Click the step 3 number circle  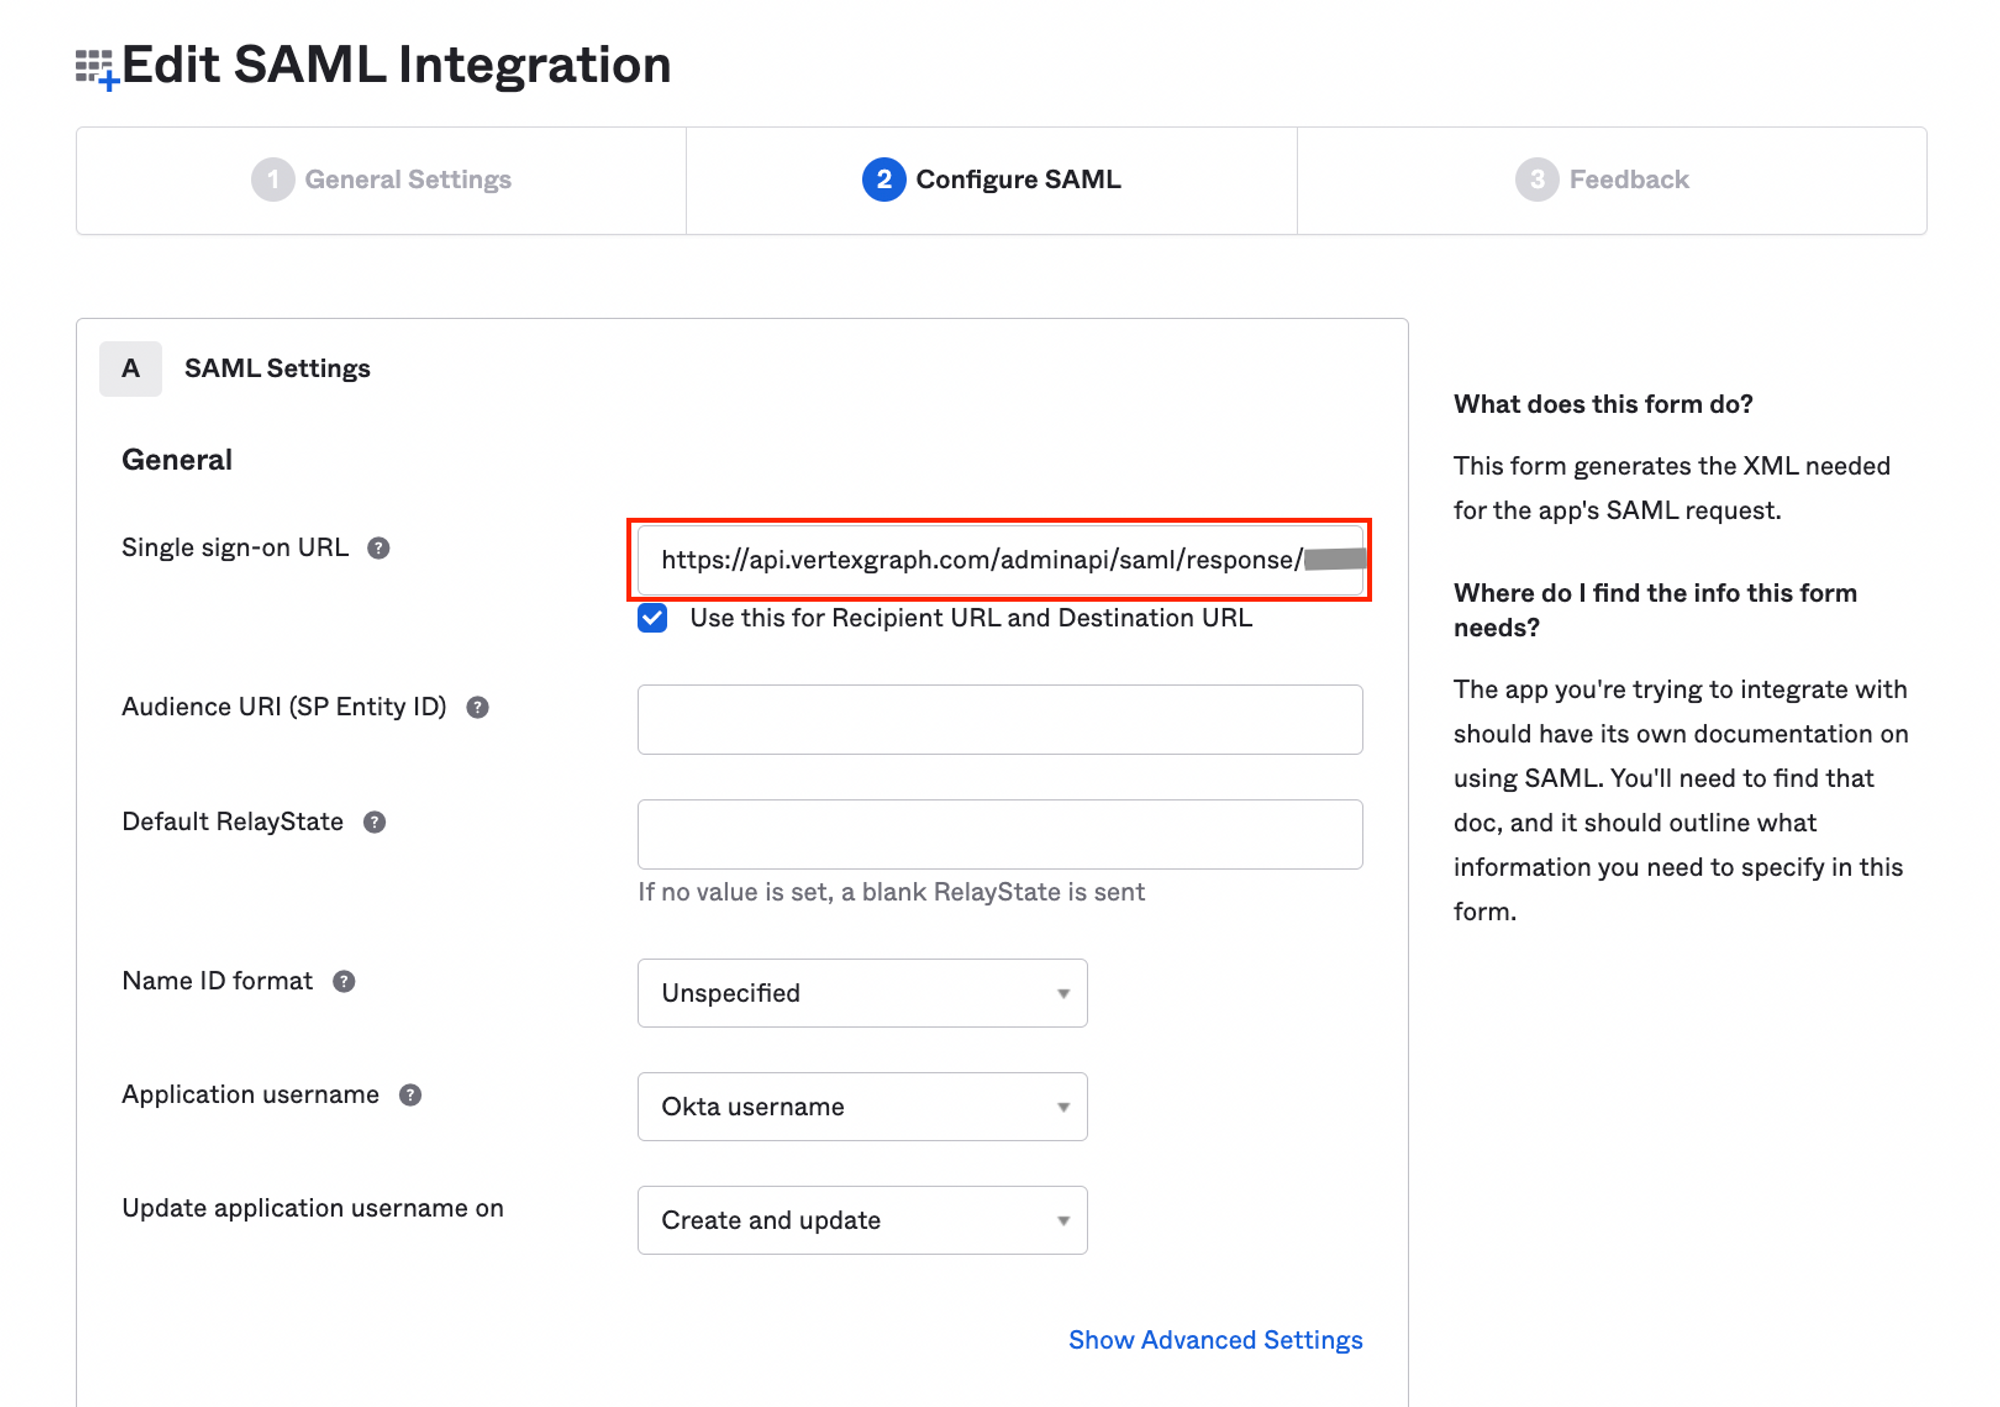click(1536, 180)
